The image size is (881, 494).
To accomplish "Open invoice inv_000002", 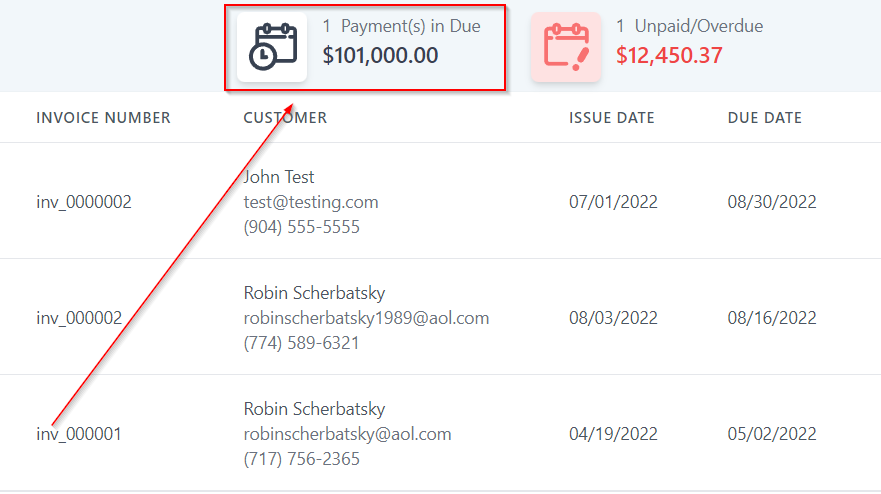I will point(79,318).
